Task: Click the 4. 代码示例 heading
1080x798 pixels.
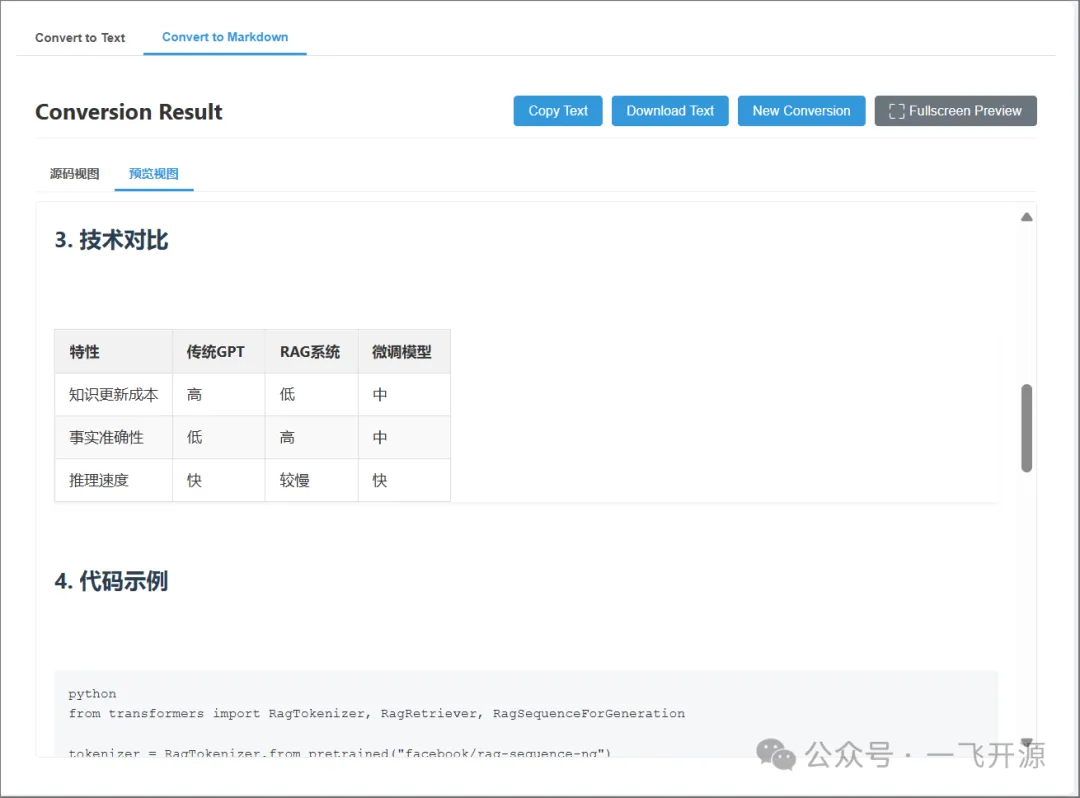Action: [112, 581]
